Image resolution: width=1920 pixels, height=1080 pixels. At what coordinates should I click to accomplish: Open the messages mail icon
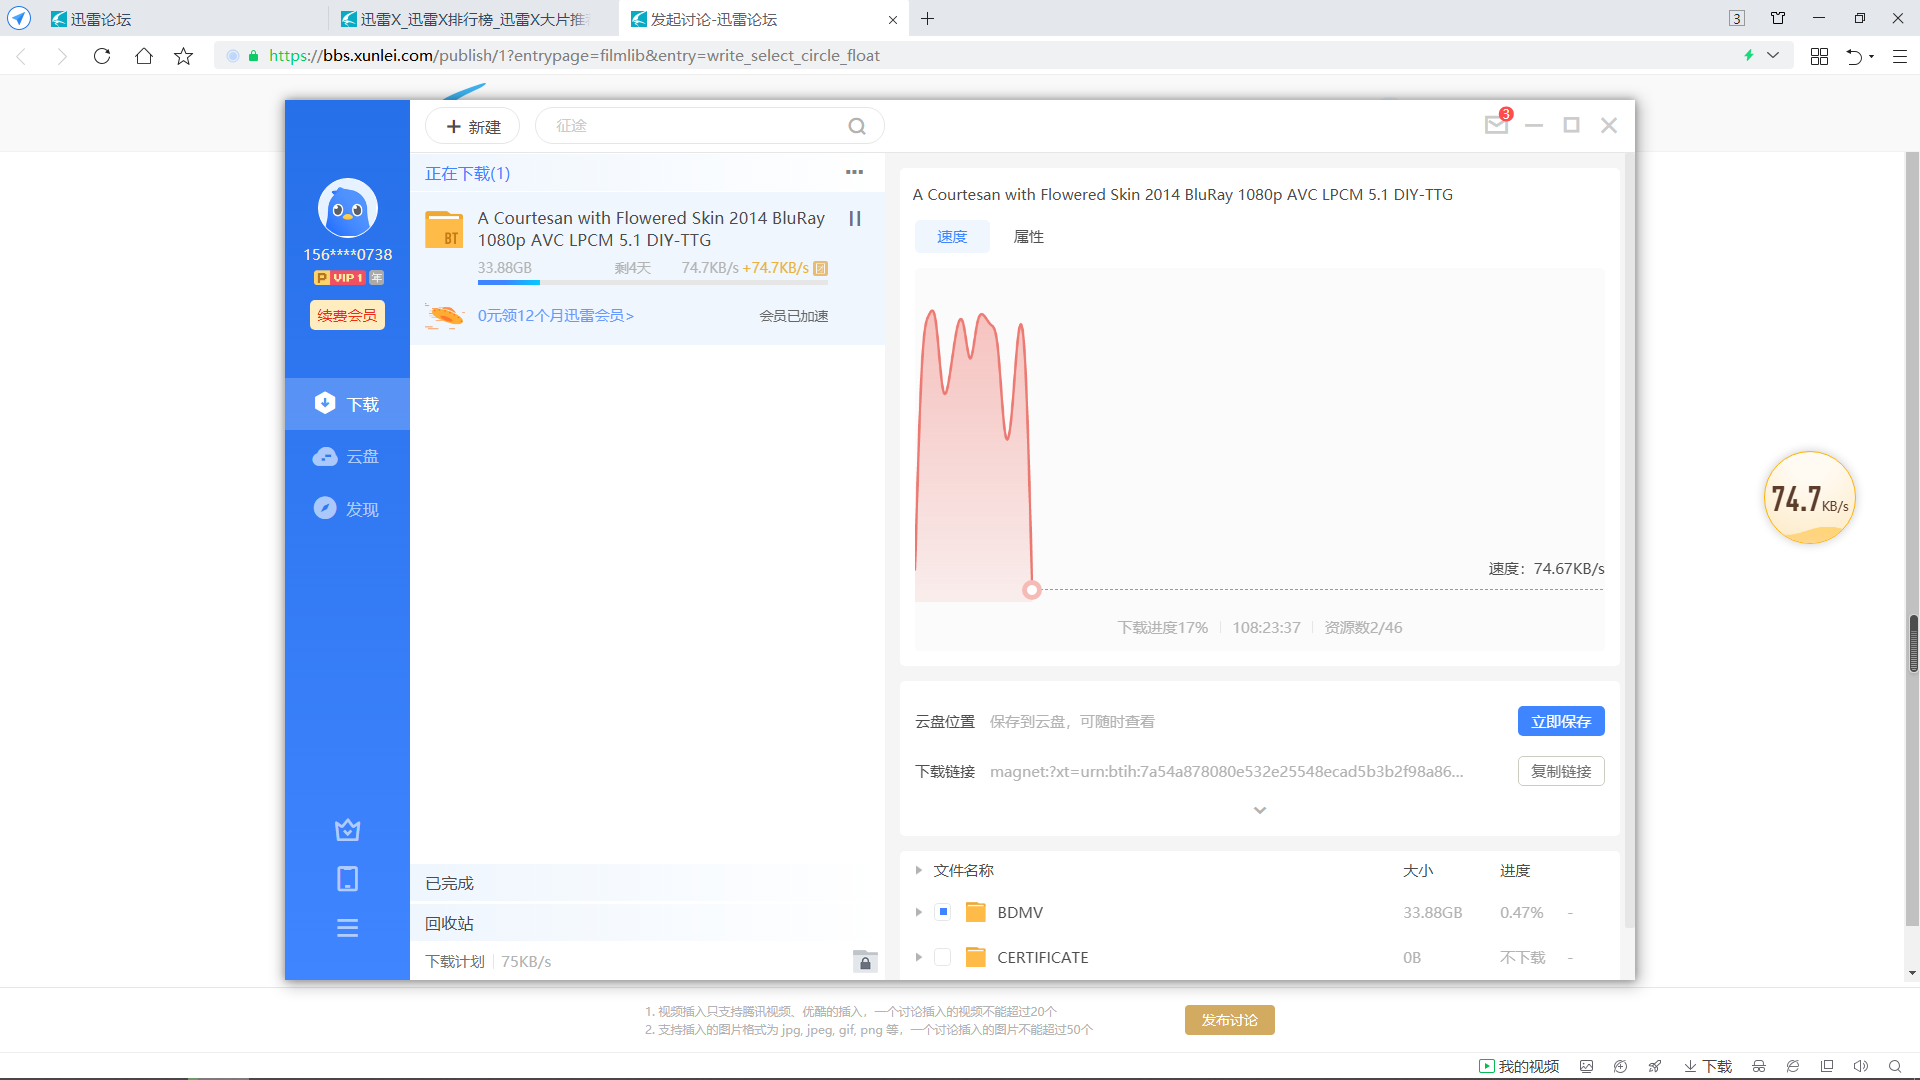point(1496,125)
